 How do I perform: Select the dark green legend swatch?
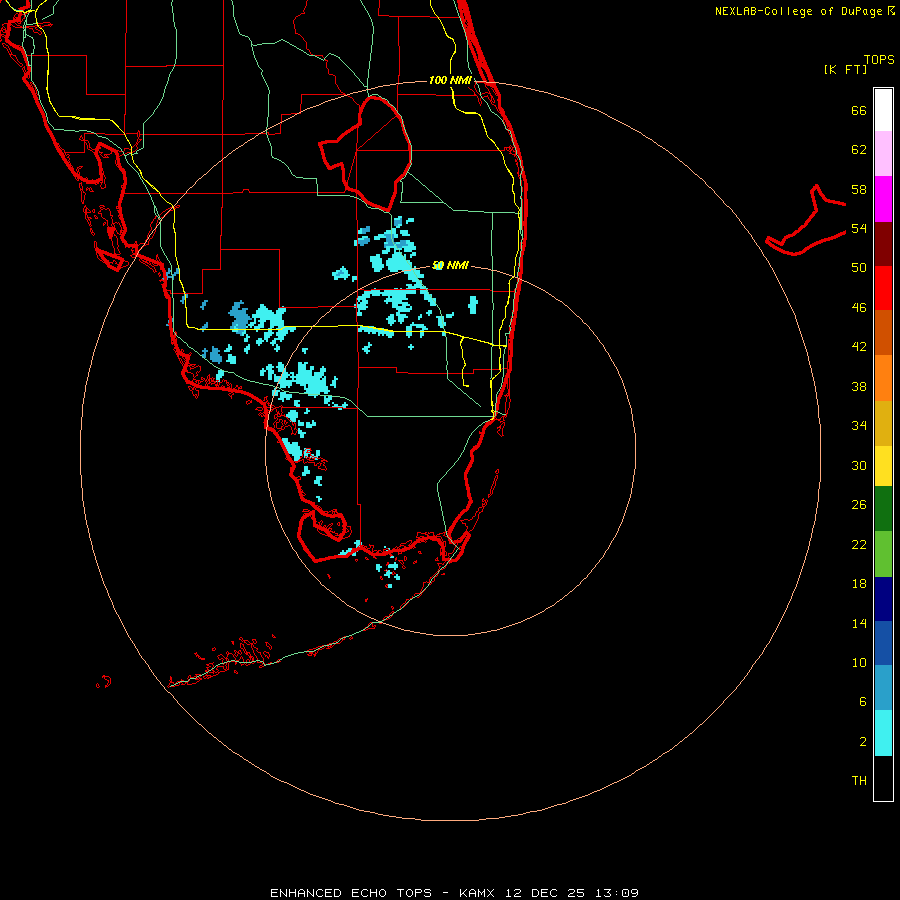883,509
